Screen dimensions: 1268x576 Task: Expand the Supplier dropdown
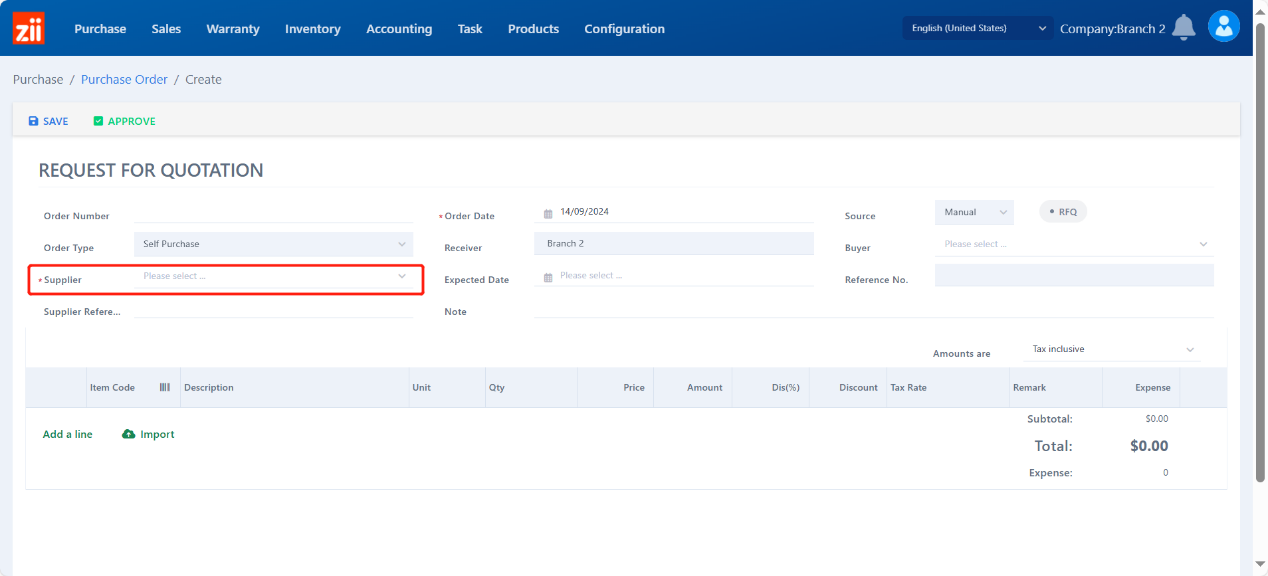pyautogui.click(x=272, y=276)
